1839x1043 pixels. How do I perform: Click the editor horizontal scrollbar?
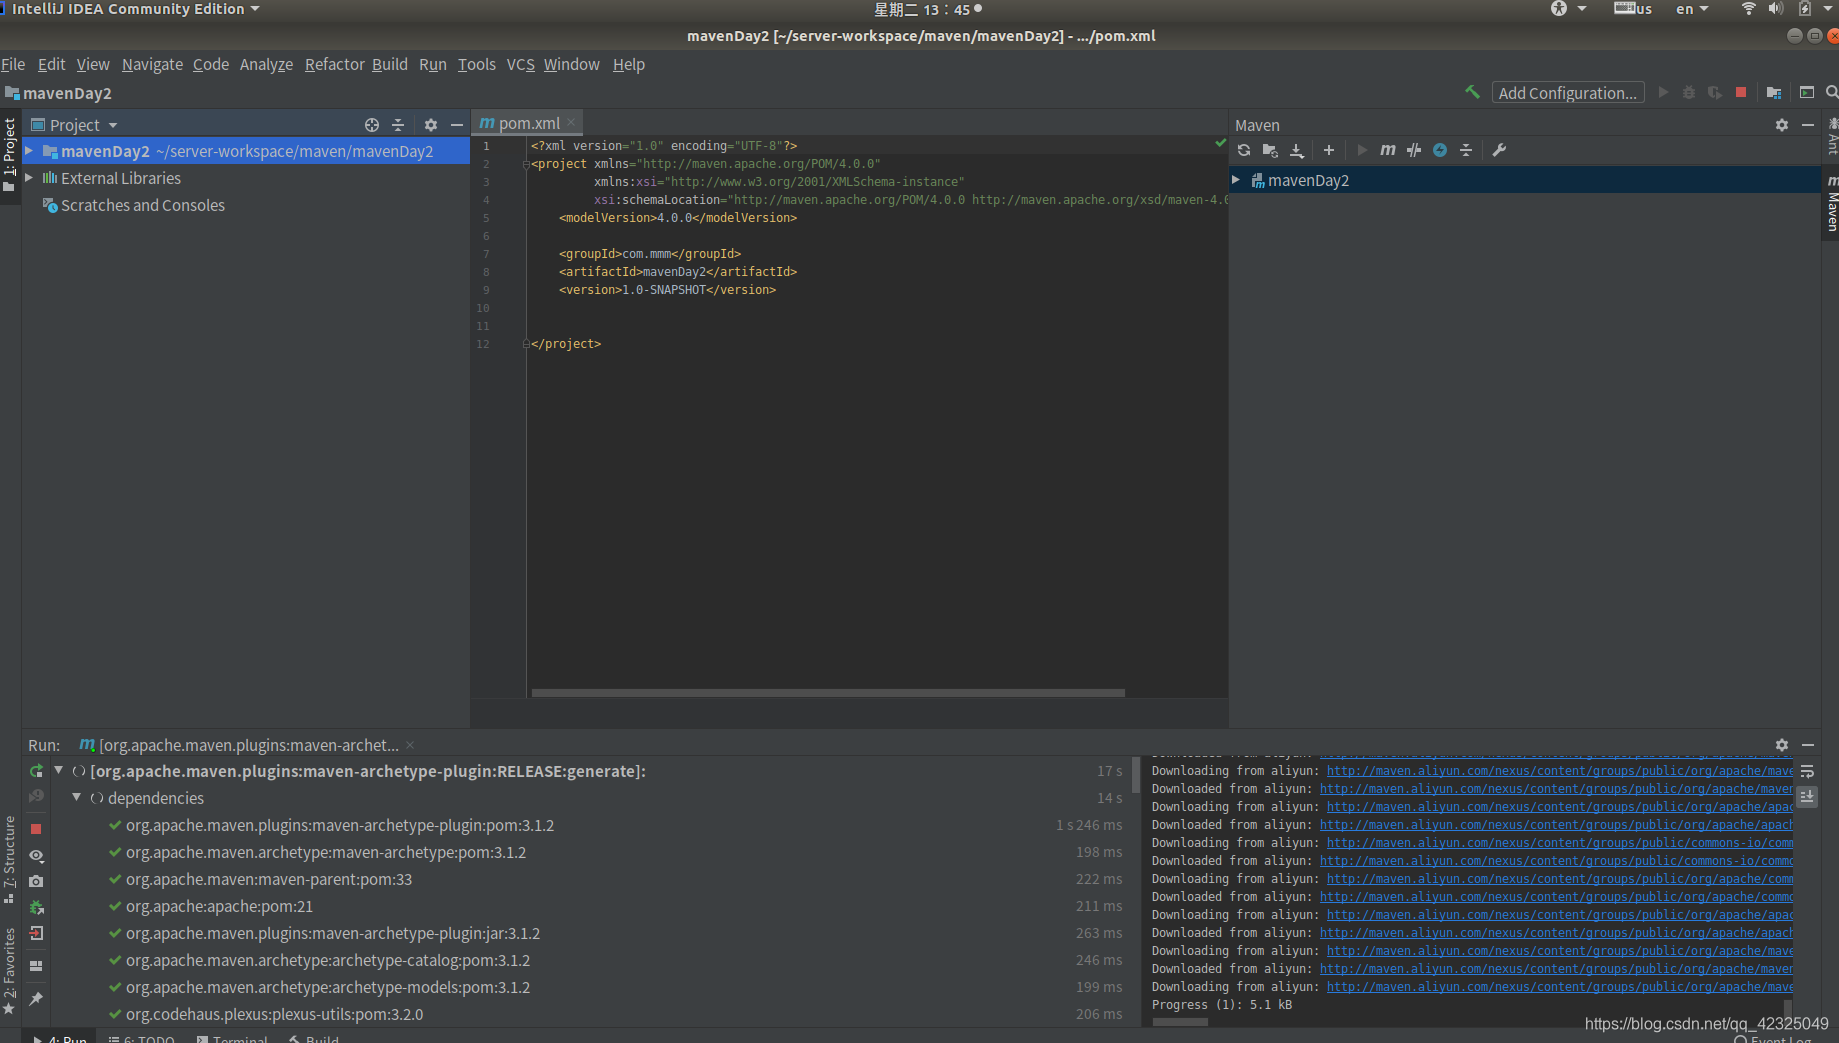click(828, 692)
